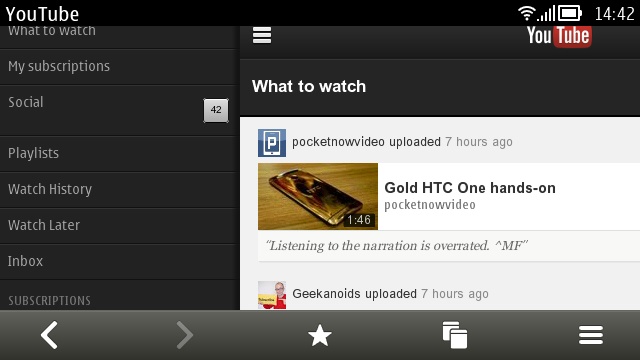Image resolution: width=640 pixels, height=360 pixels.
Task: Tap 7 hours ago beside pocketnowvideo
Action: point(479,142)
